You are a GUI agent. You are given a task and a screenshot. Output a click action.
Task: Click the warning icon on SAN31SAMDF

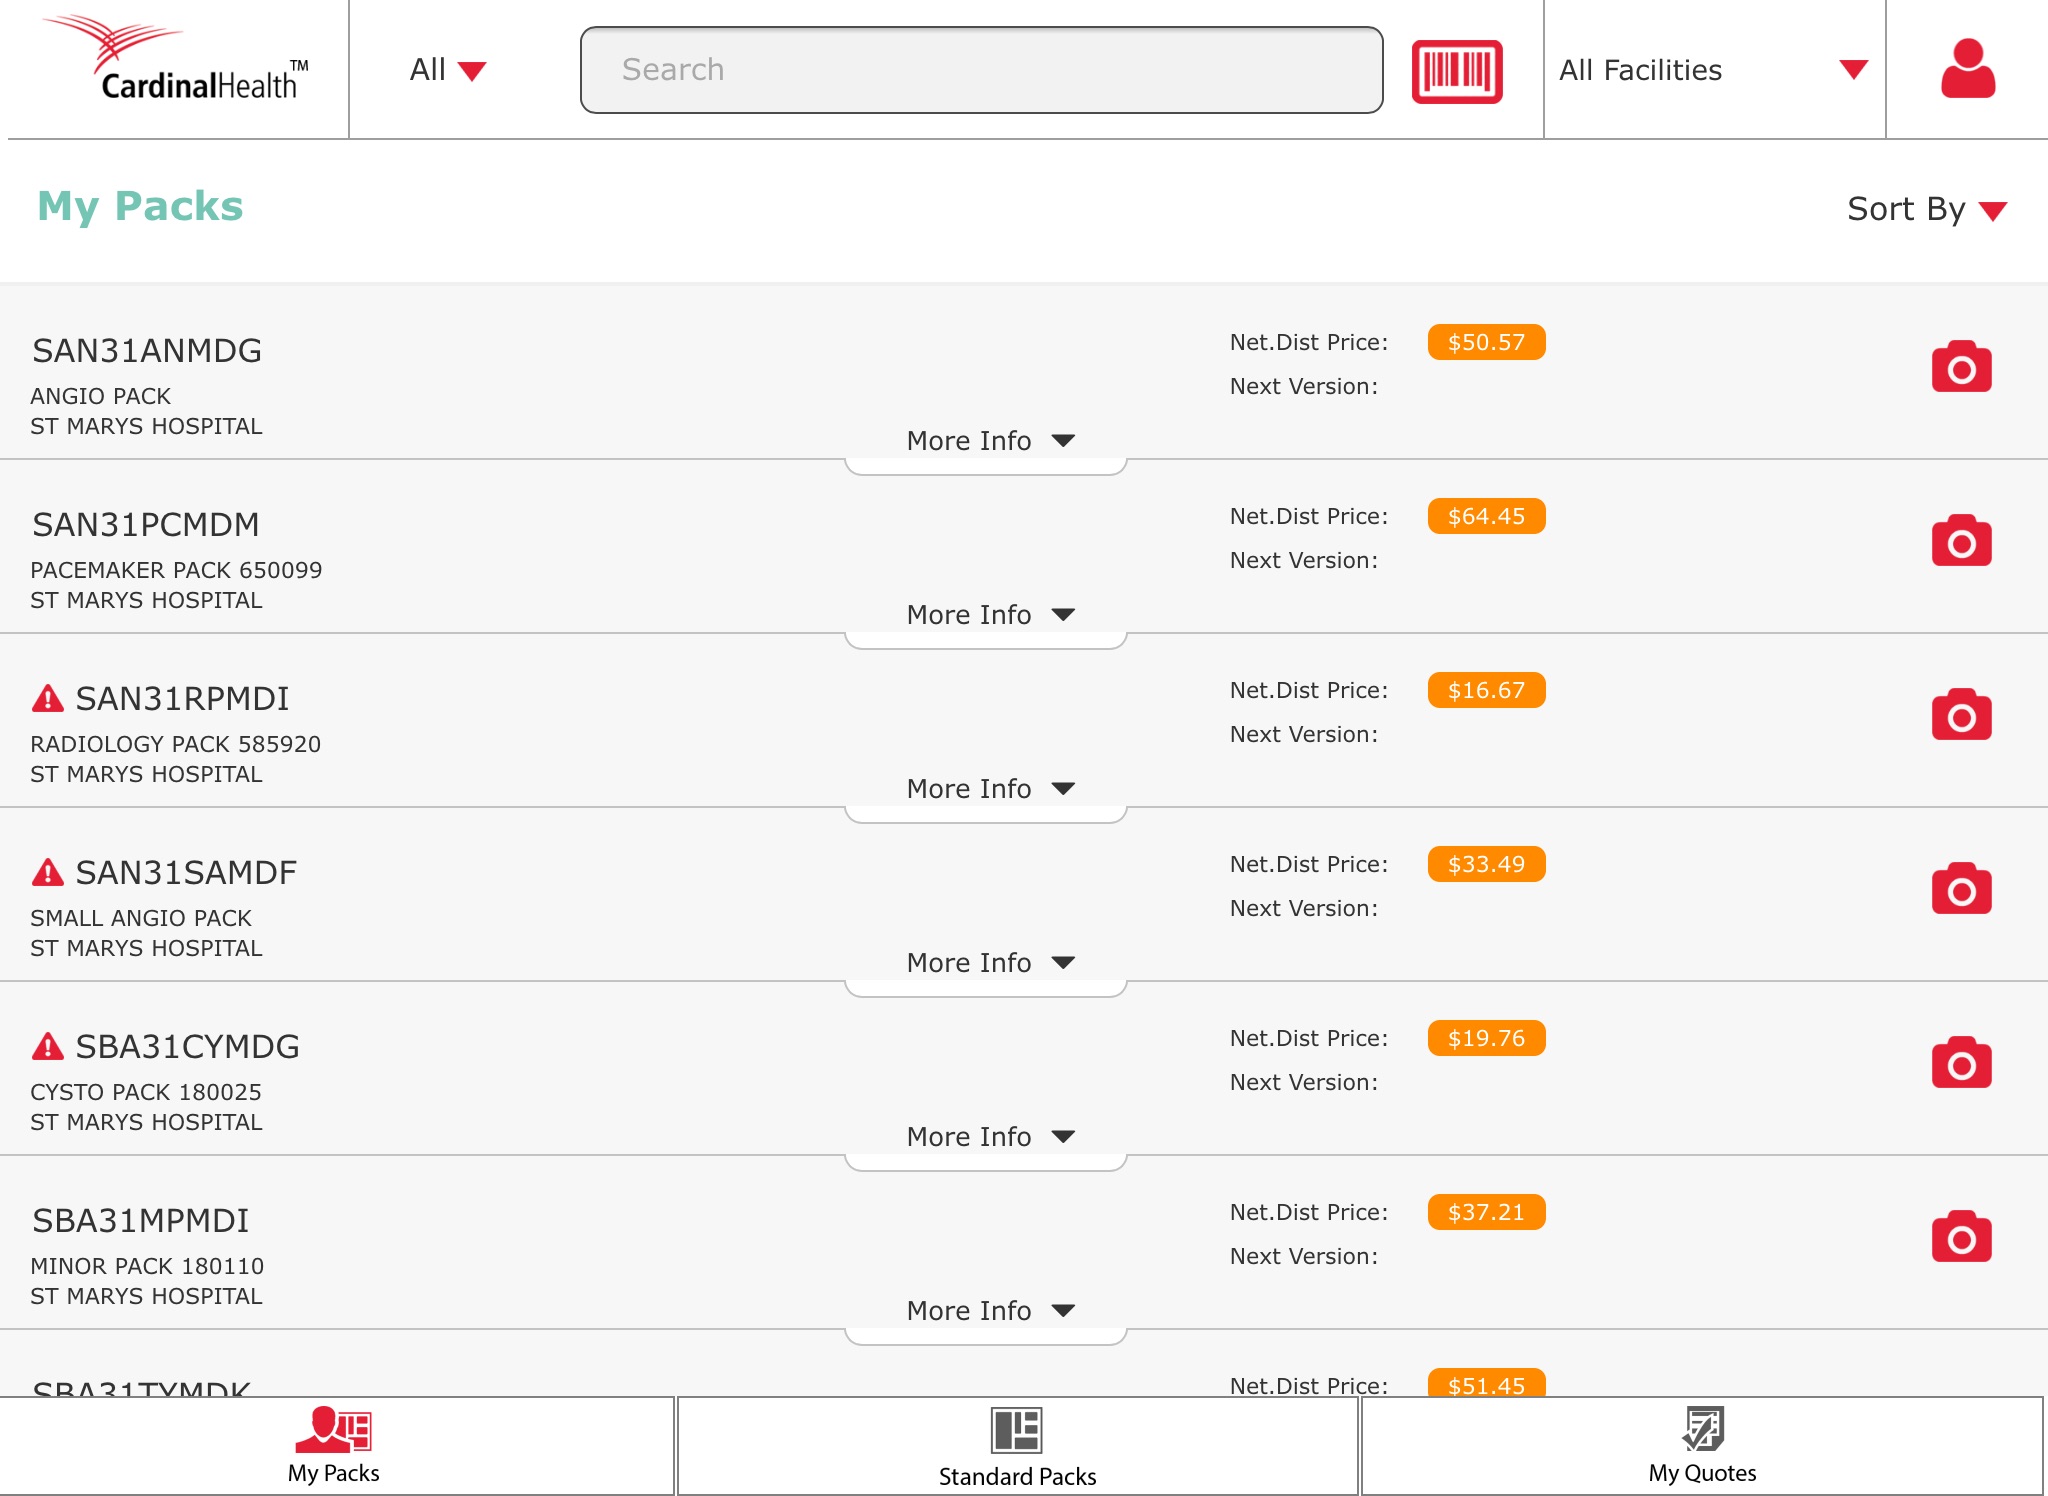[48, 870]
